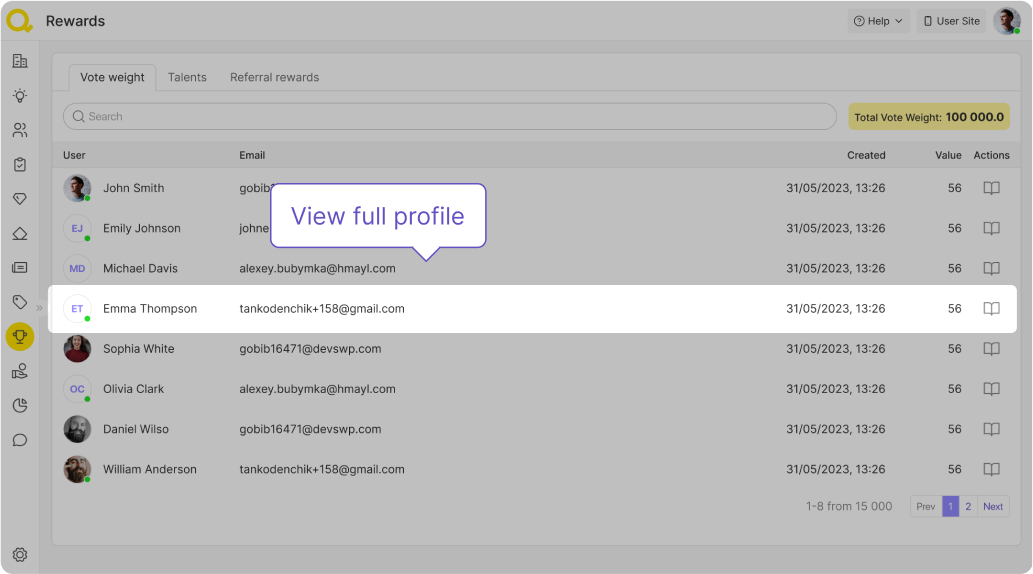Open settings gear at sidebar bottom
This screenshot has width=1033, height=574.
pos(20,554)
